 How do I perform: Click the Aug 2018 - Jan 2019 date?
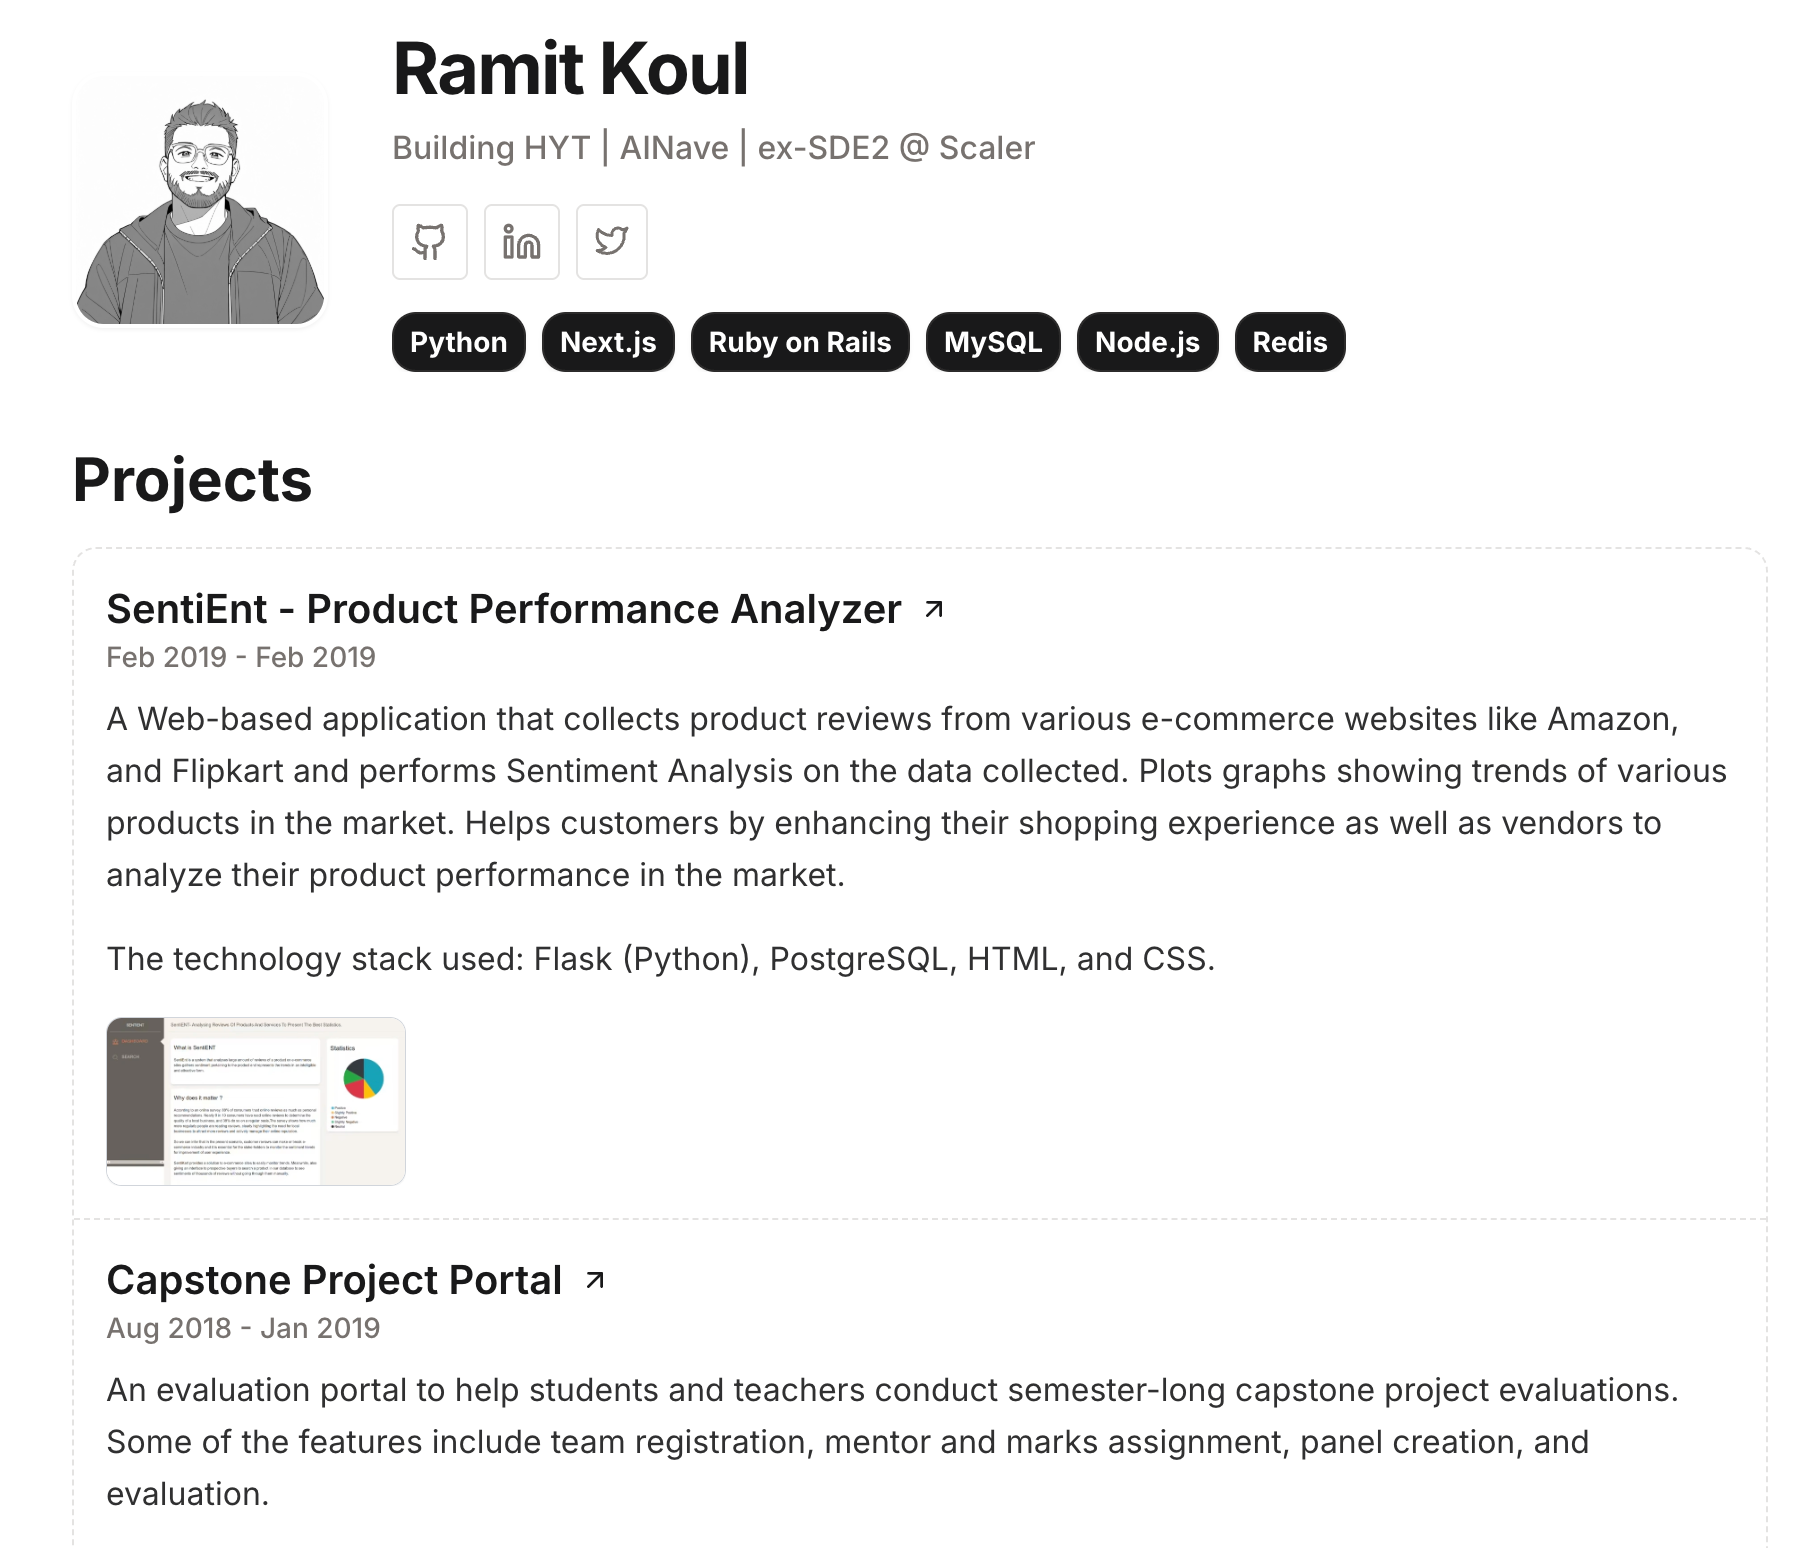point(243,1328)
